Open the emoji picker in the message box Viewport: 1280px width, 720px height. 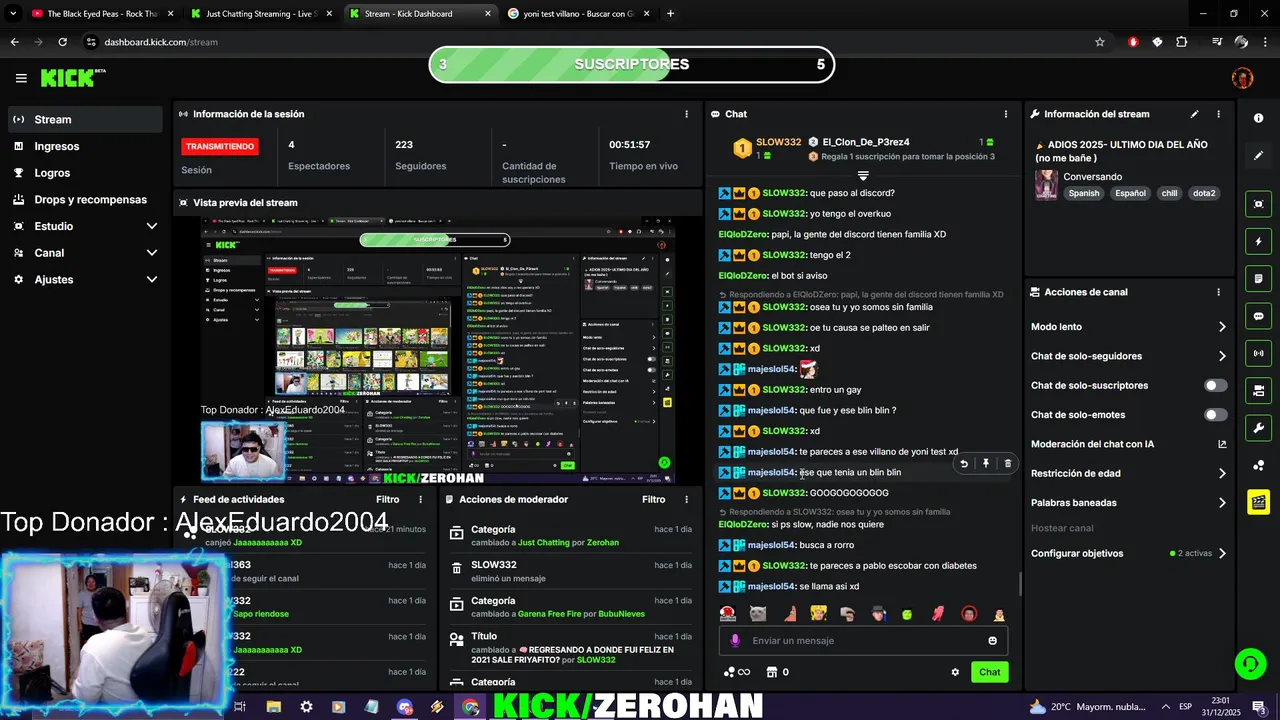(992, 641)
